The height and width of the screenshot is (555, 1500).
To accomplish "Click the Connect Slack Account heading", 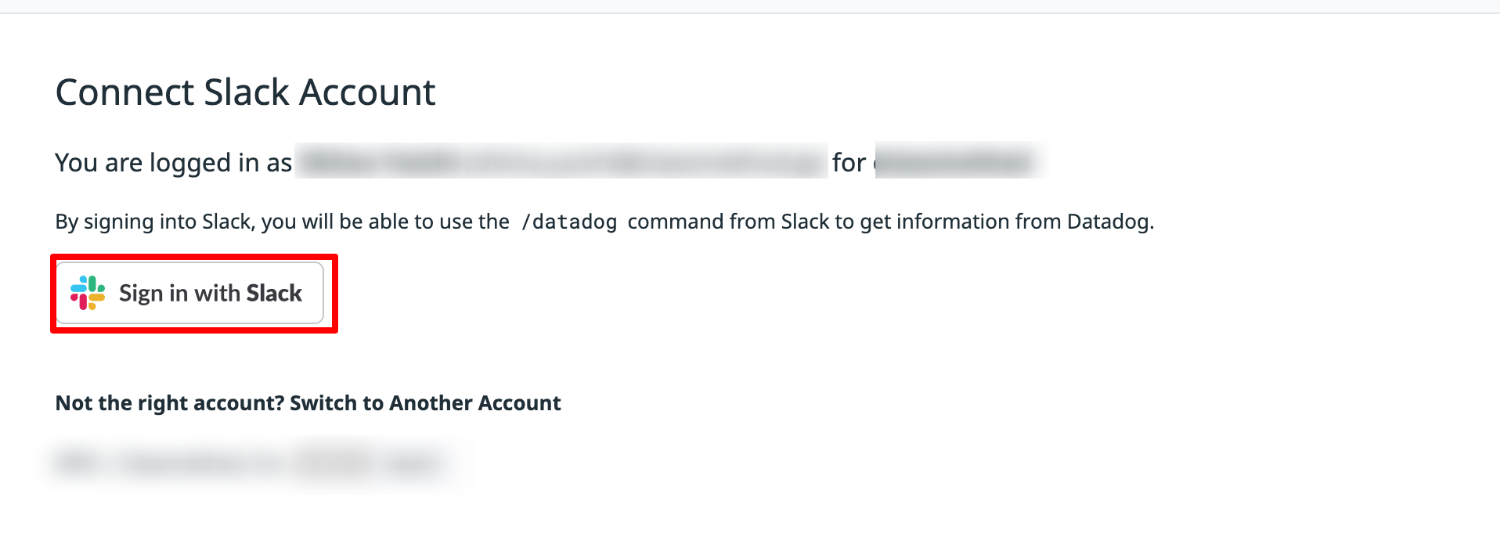I will (245, 92).
